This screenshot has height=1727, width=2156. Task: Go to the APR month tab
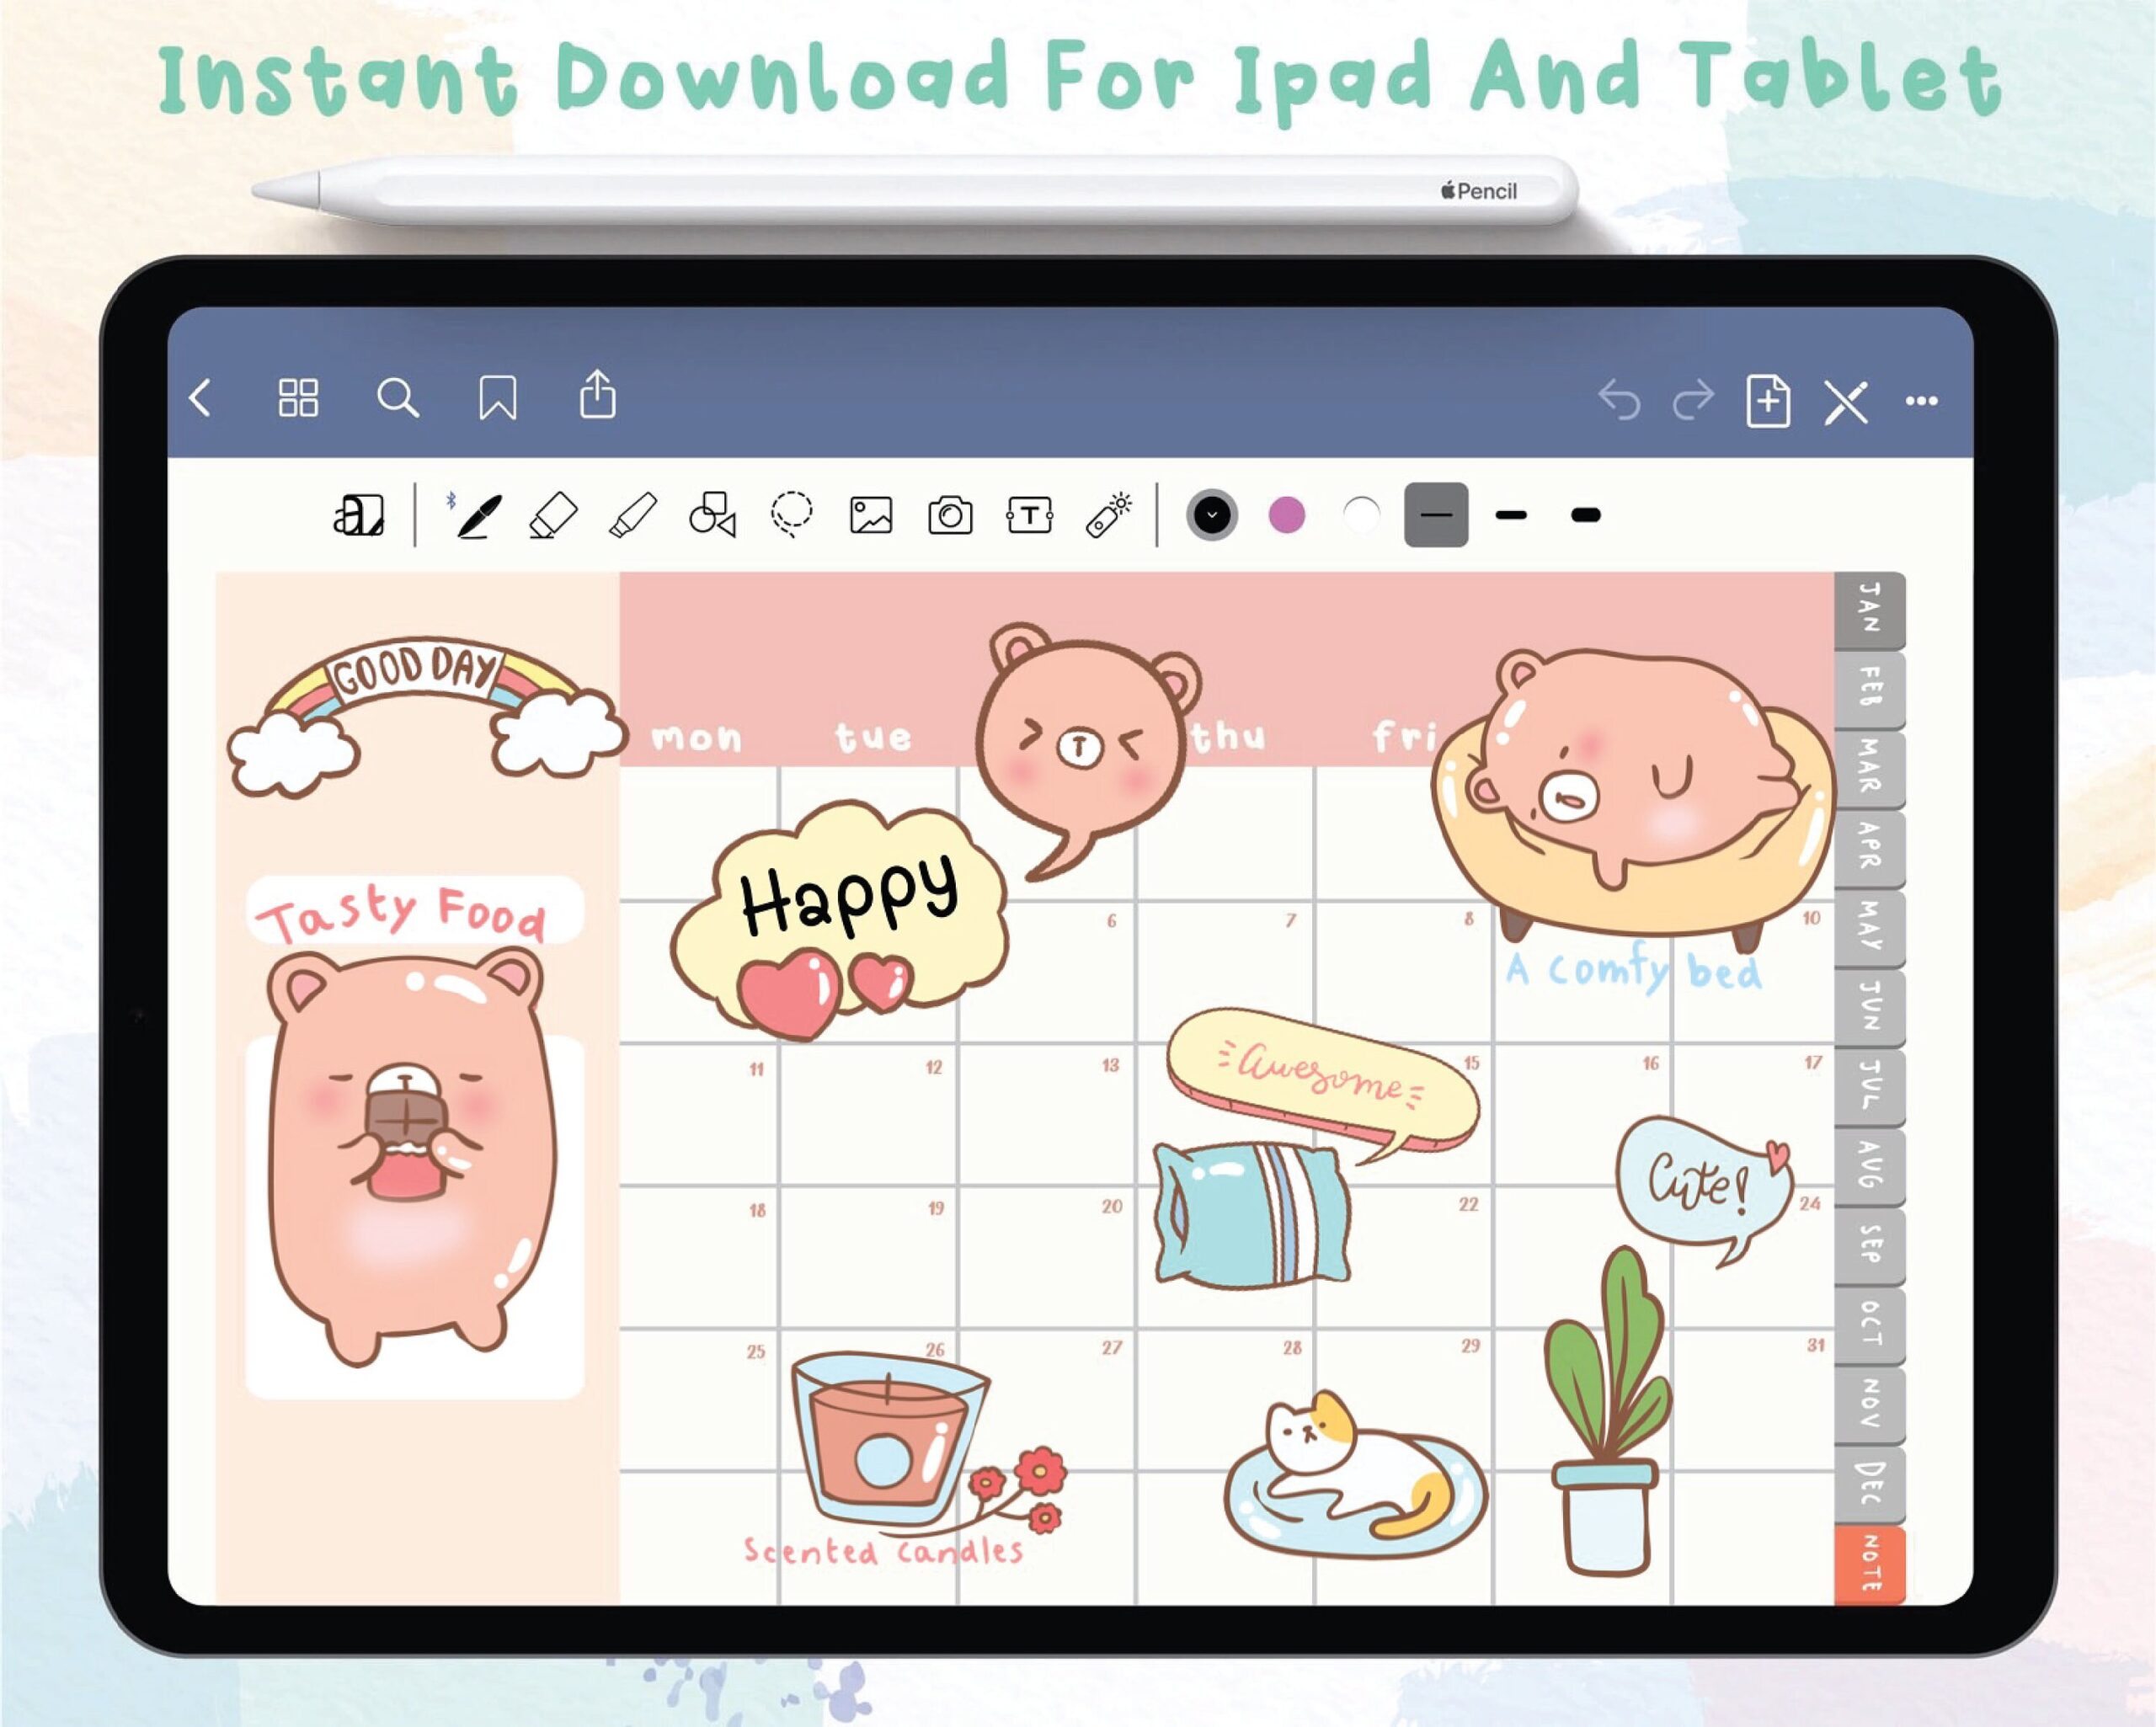(1869, 849)
